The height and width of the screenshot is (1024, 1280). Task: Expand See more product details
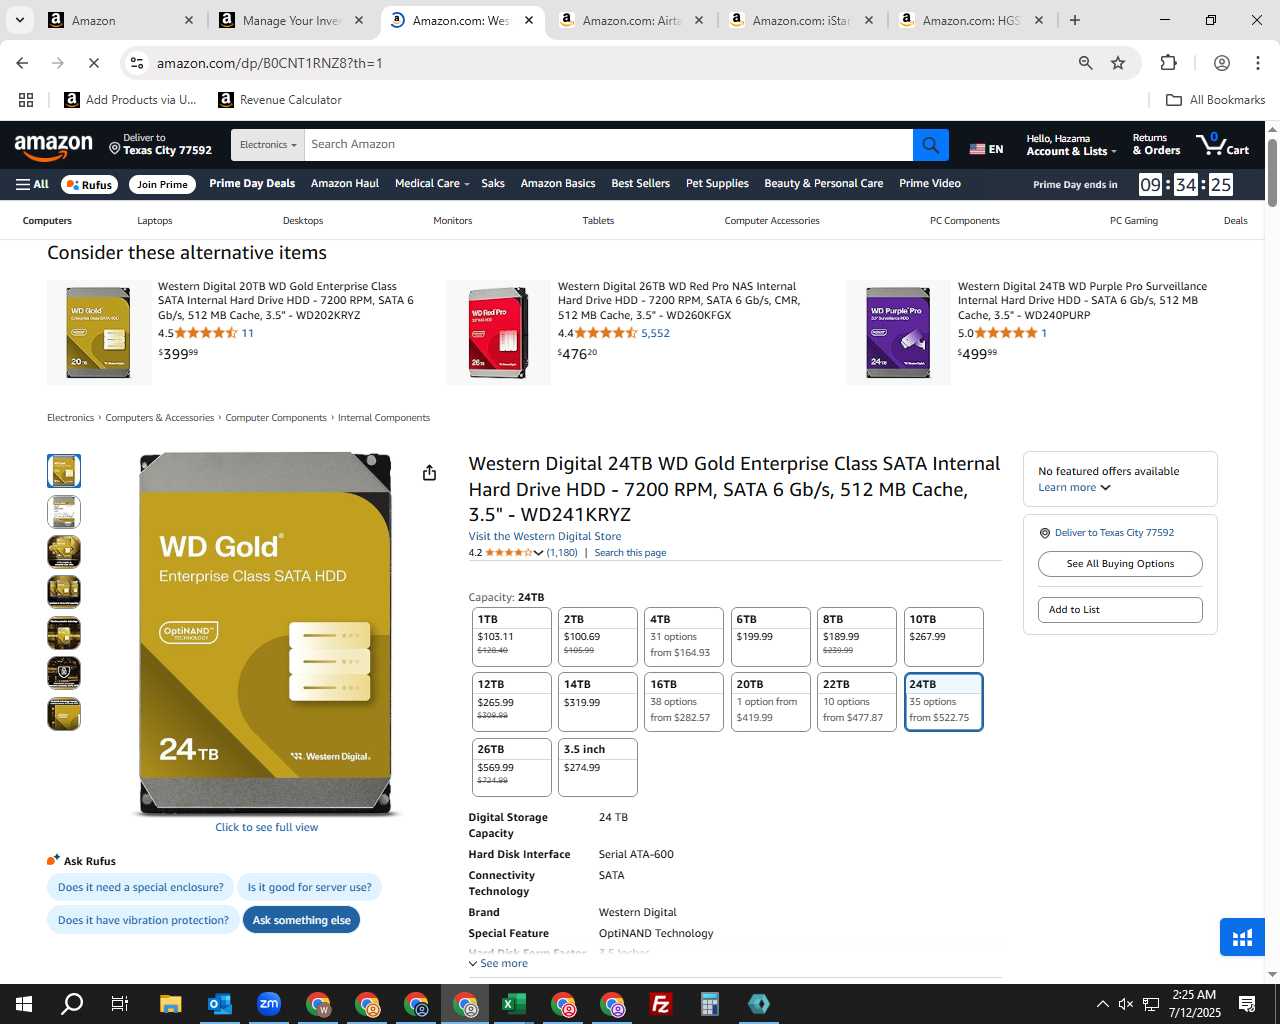498,963
